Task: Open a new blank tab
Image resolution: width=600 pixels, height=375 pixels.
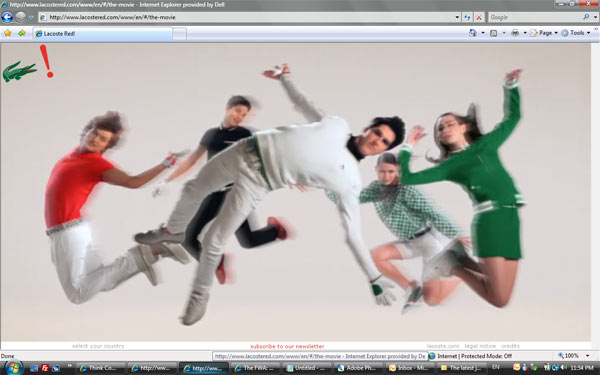Action: [179, 34]
